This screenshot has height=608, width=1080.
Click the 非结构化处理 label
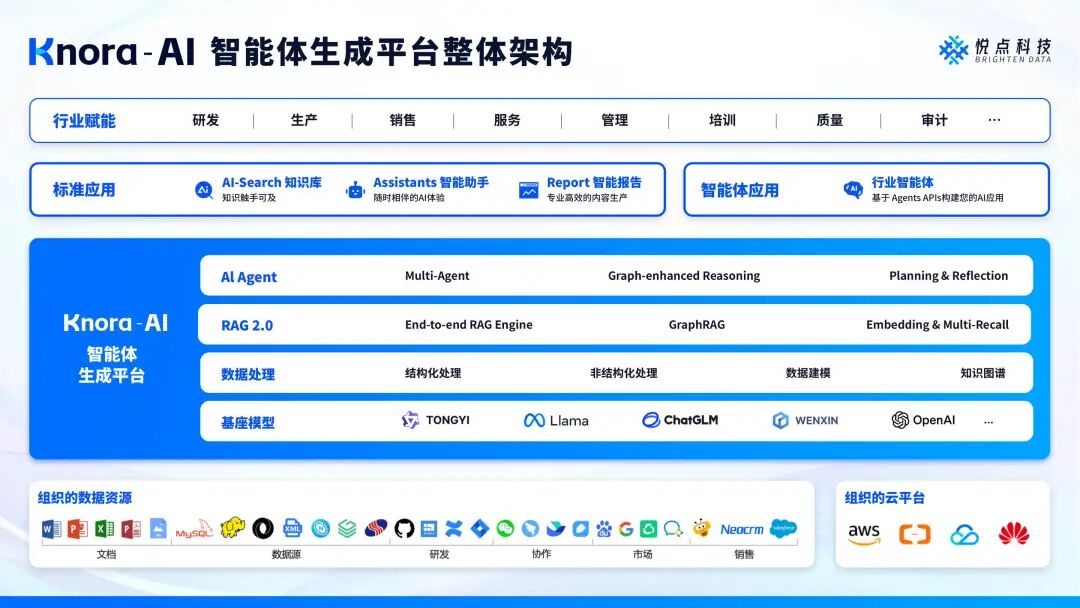point(623,373)
